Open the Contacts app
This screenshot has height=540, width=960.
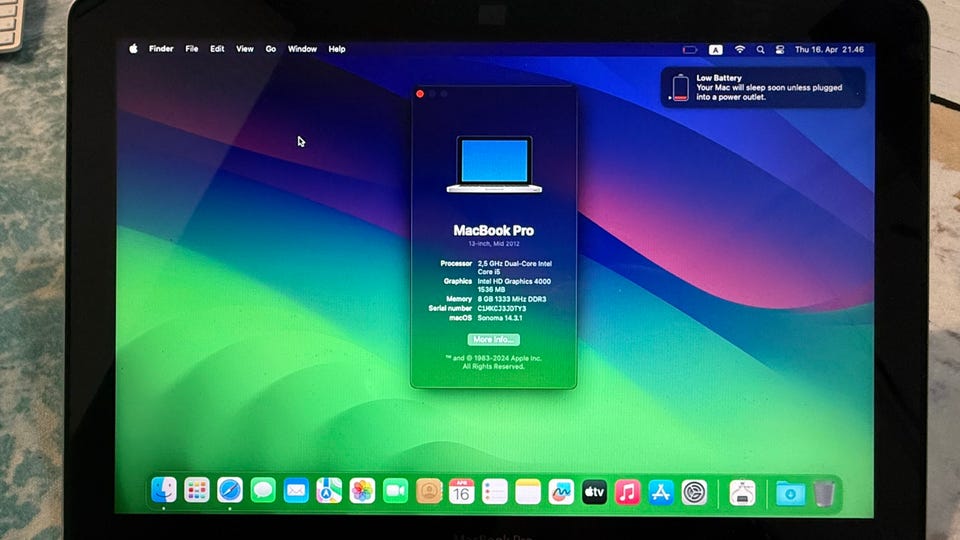429,491
